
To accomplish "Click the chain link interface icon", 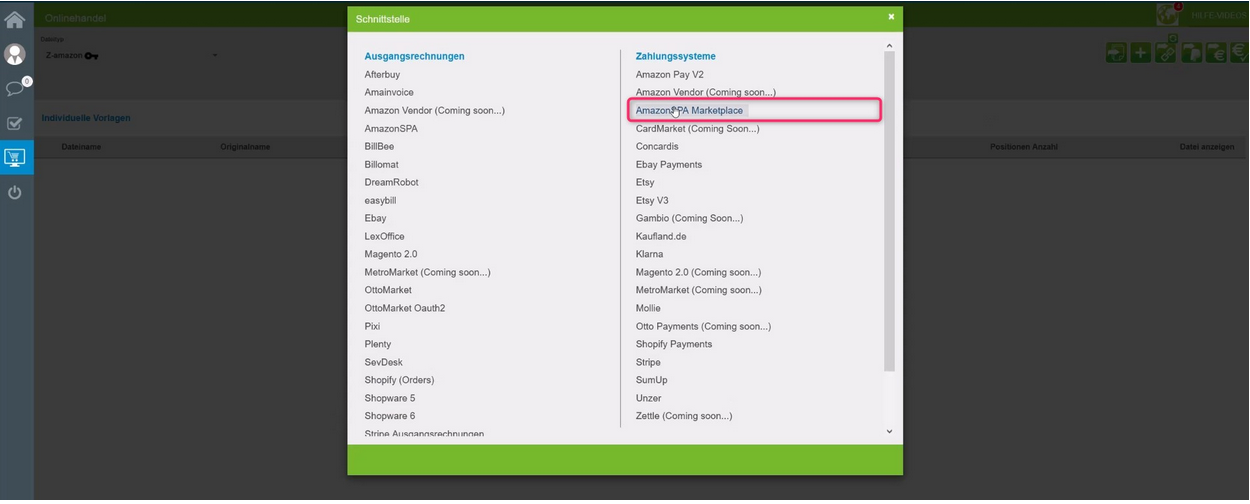I will [1166, 52].
